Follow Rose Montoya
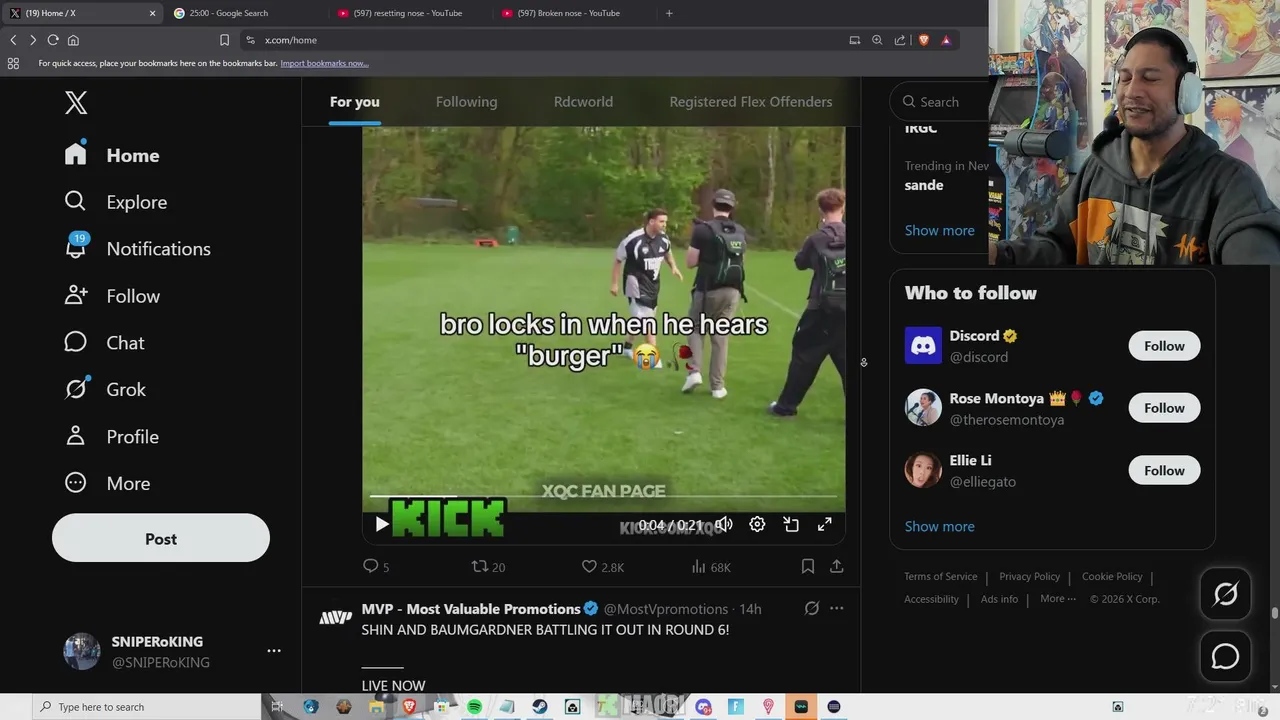 pyautogui.click(x=1164, y=408)
